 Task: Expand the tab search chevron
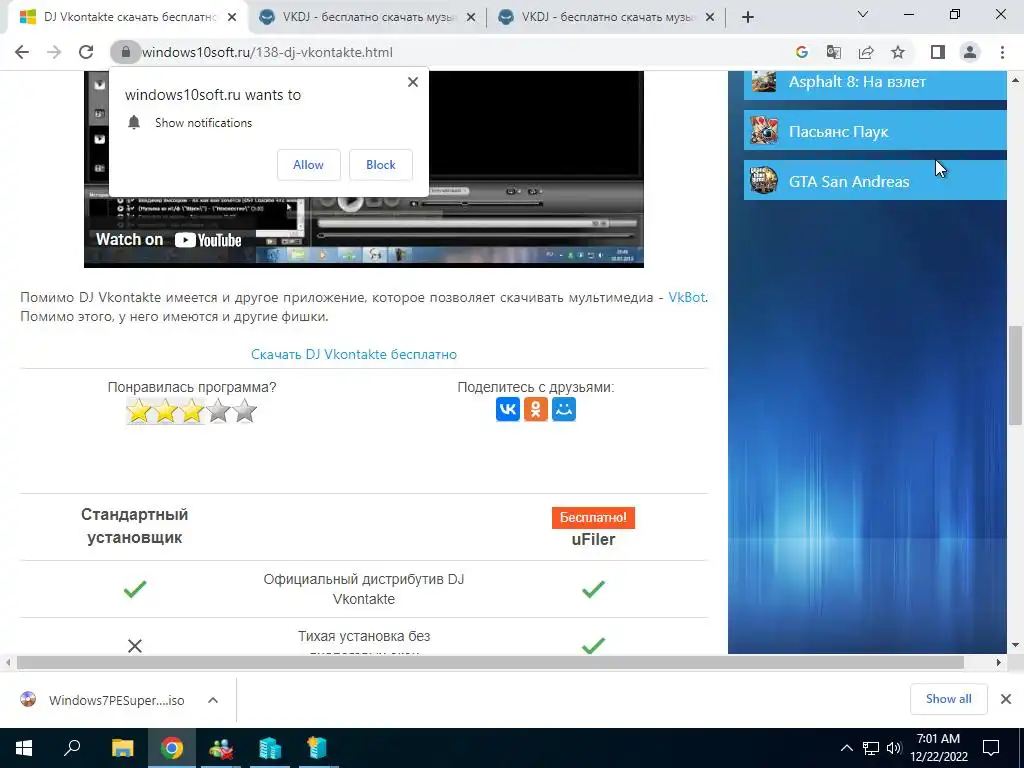[862, 14]
